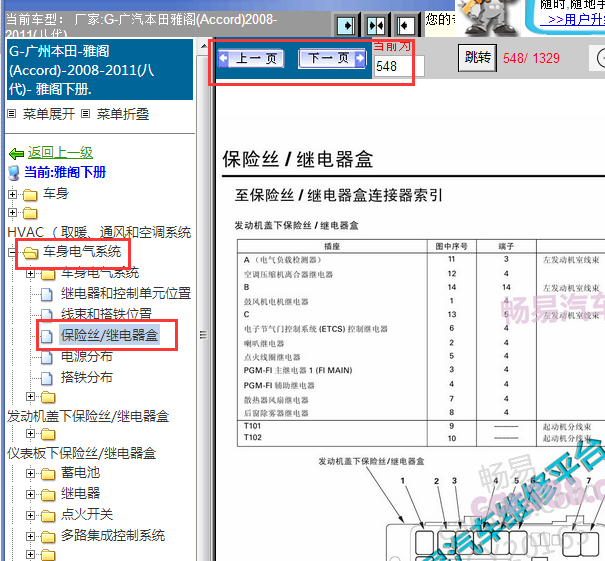The image size is (605, 561).
Task: Click 图中序号 column header in table
Action: click(x=451, y=246)
